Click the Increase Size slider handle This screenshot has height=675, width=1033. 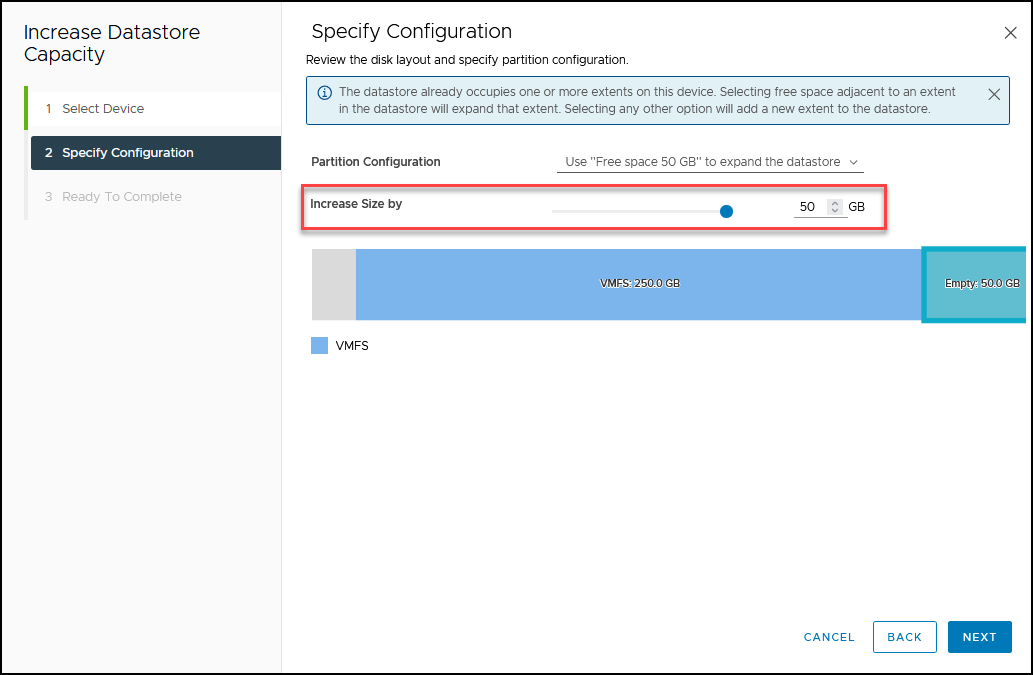[726, 211]
